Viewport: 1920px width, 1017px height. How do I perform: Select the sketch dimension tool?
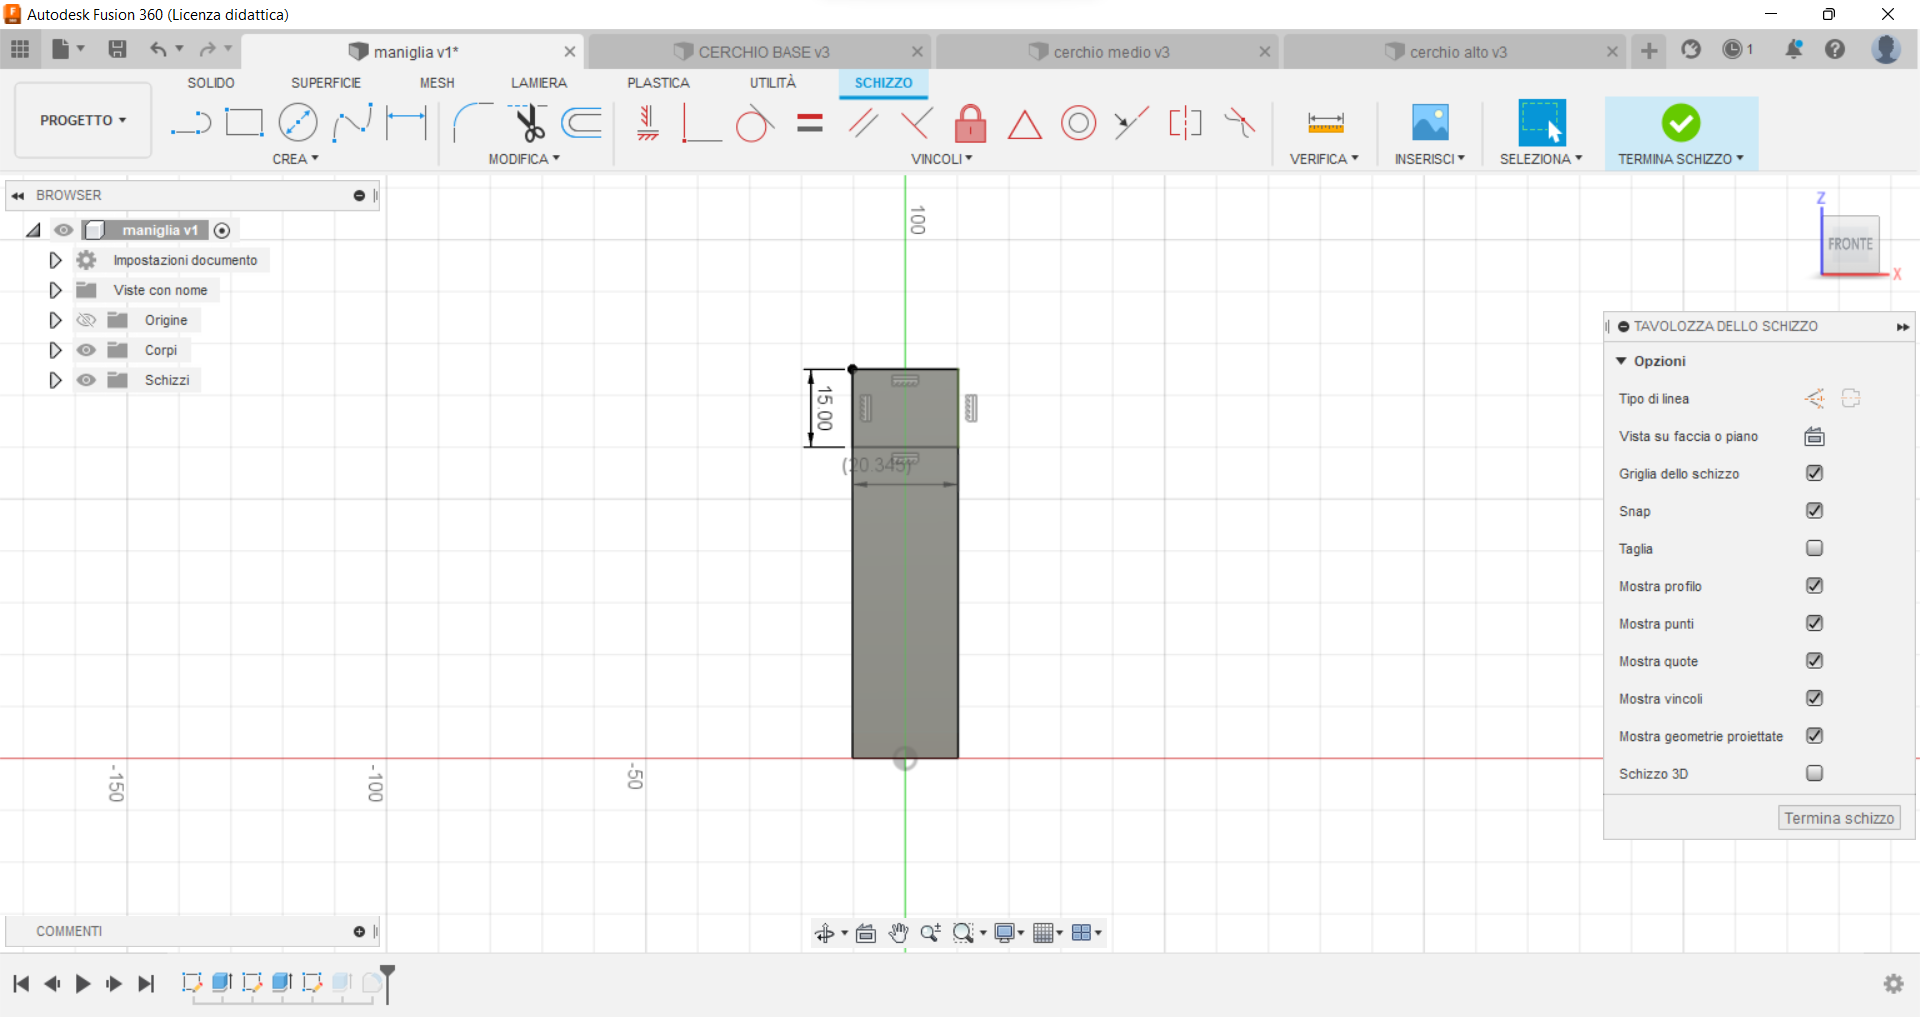tap(406, 123)
